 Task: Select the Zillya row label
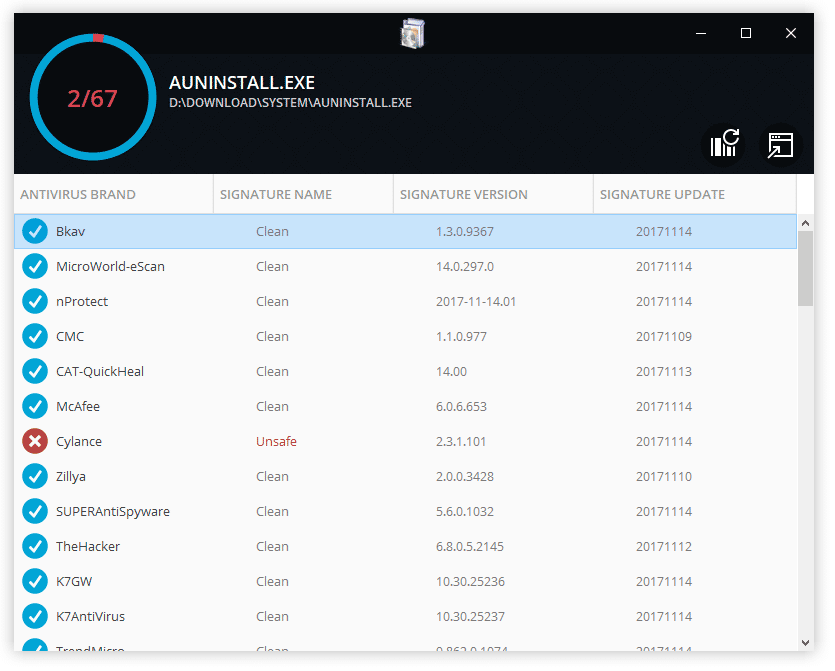[71, 477]
